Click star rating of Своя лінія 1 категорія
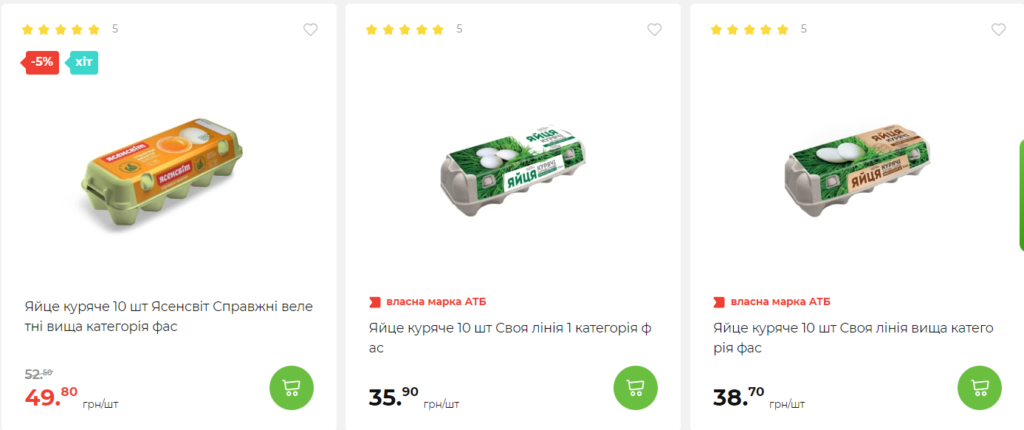The width and height of the screenshot is (1024, 430). click(405, 29)
